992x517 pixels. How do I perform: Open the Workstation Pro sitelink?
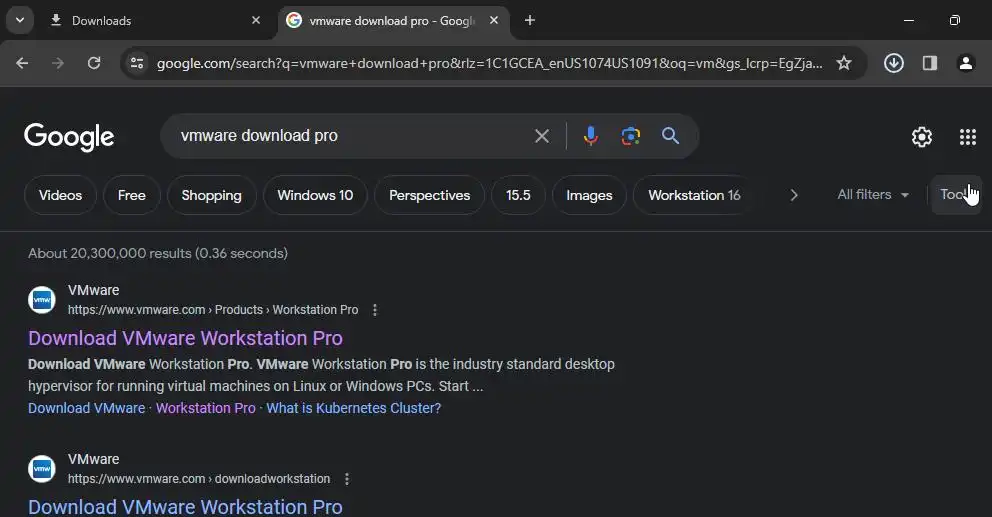point(206,408)
